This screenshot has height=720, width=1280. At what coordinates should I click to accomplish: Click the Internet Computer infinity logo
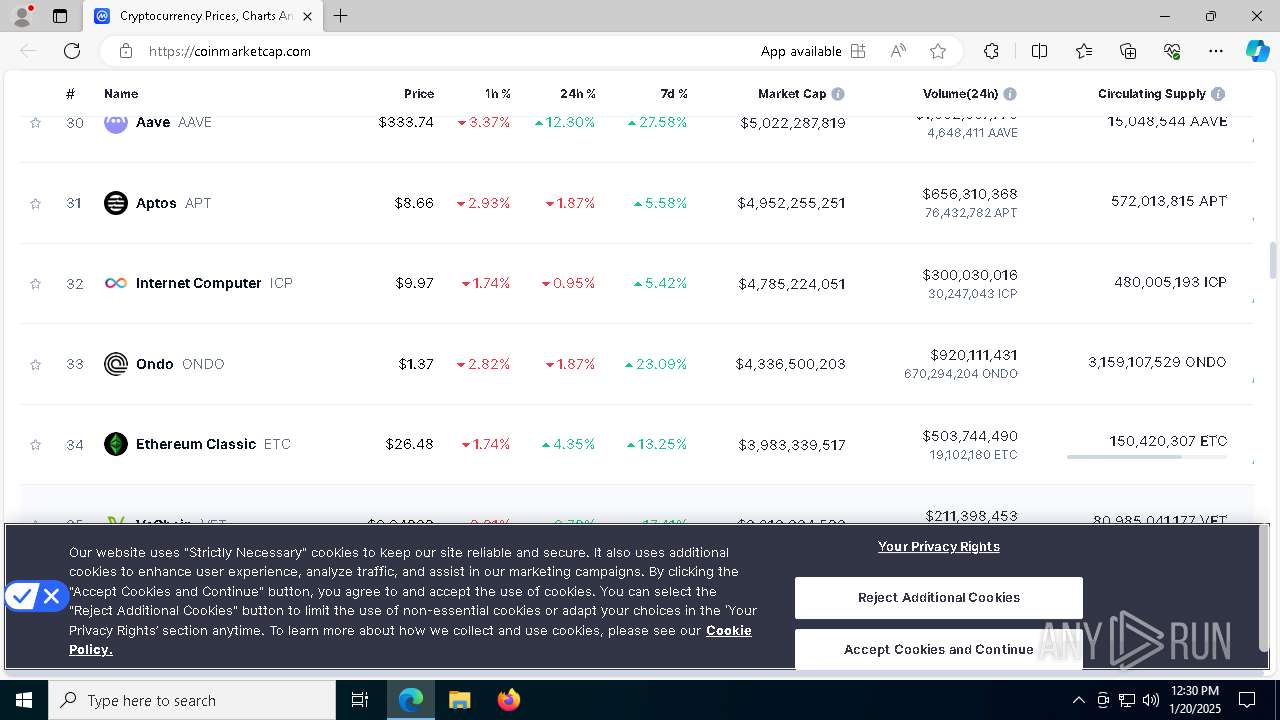116,283
